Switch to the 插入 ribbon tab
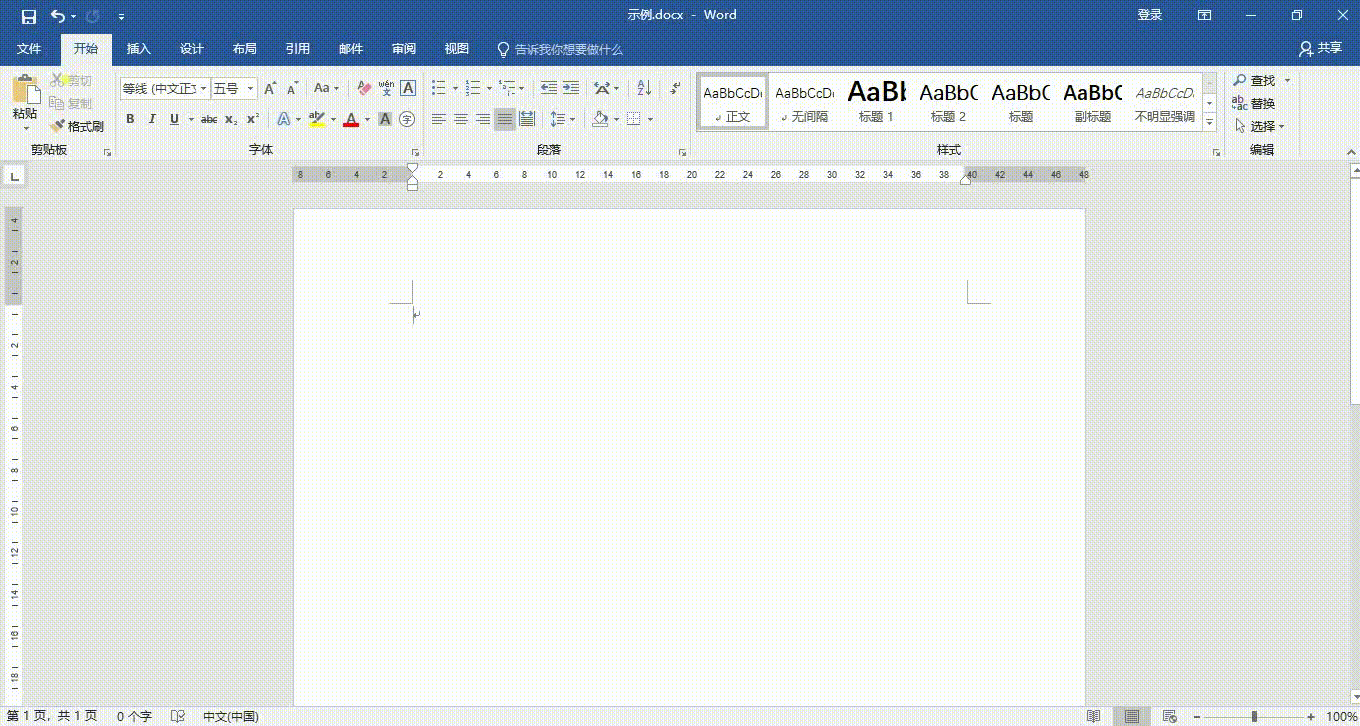 [138, 48]
